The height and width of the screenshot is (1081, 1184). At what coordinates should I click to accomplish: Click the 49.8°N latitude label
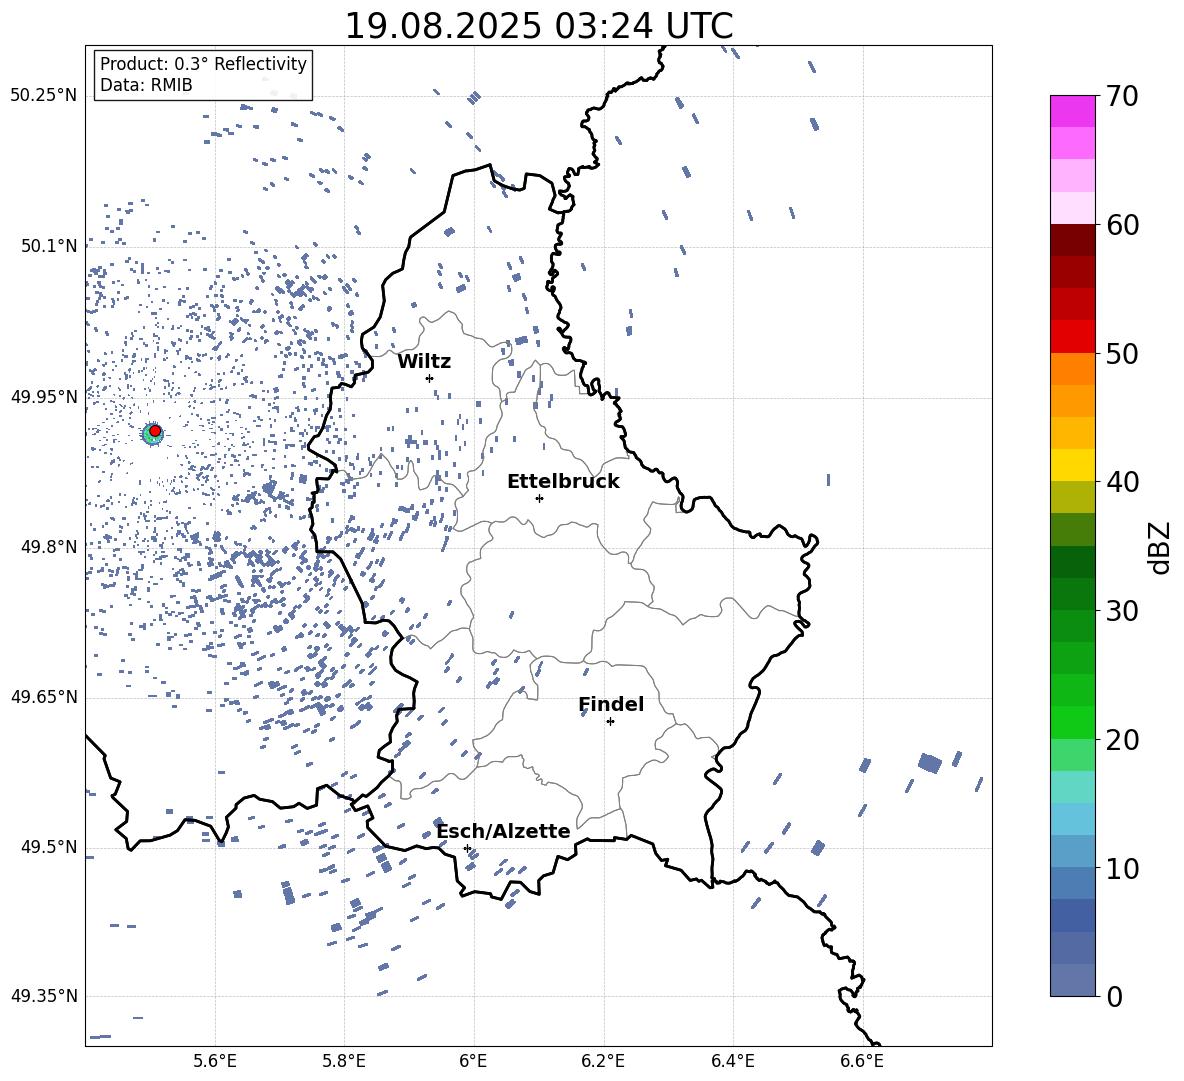pos(49,547)
